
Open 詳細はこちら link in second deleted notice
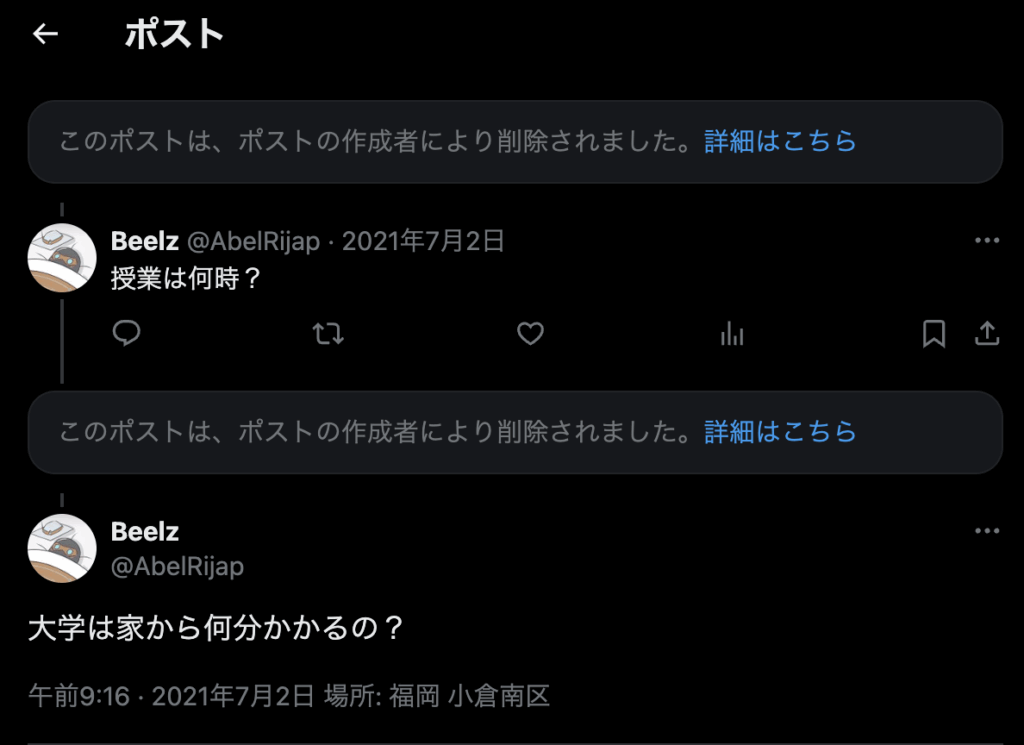[780, 432]
